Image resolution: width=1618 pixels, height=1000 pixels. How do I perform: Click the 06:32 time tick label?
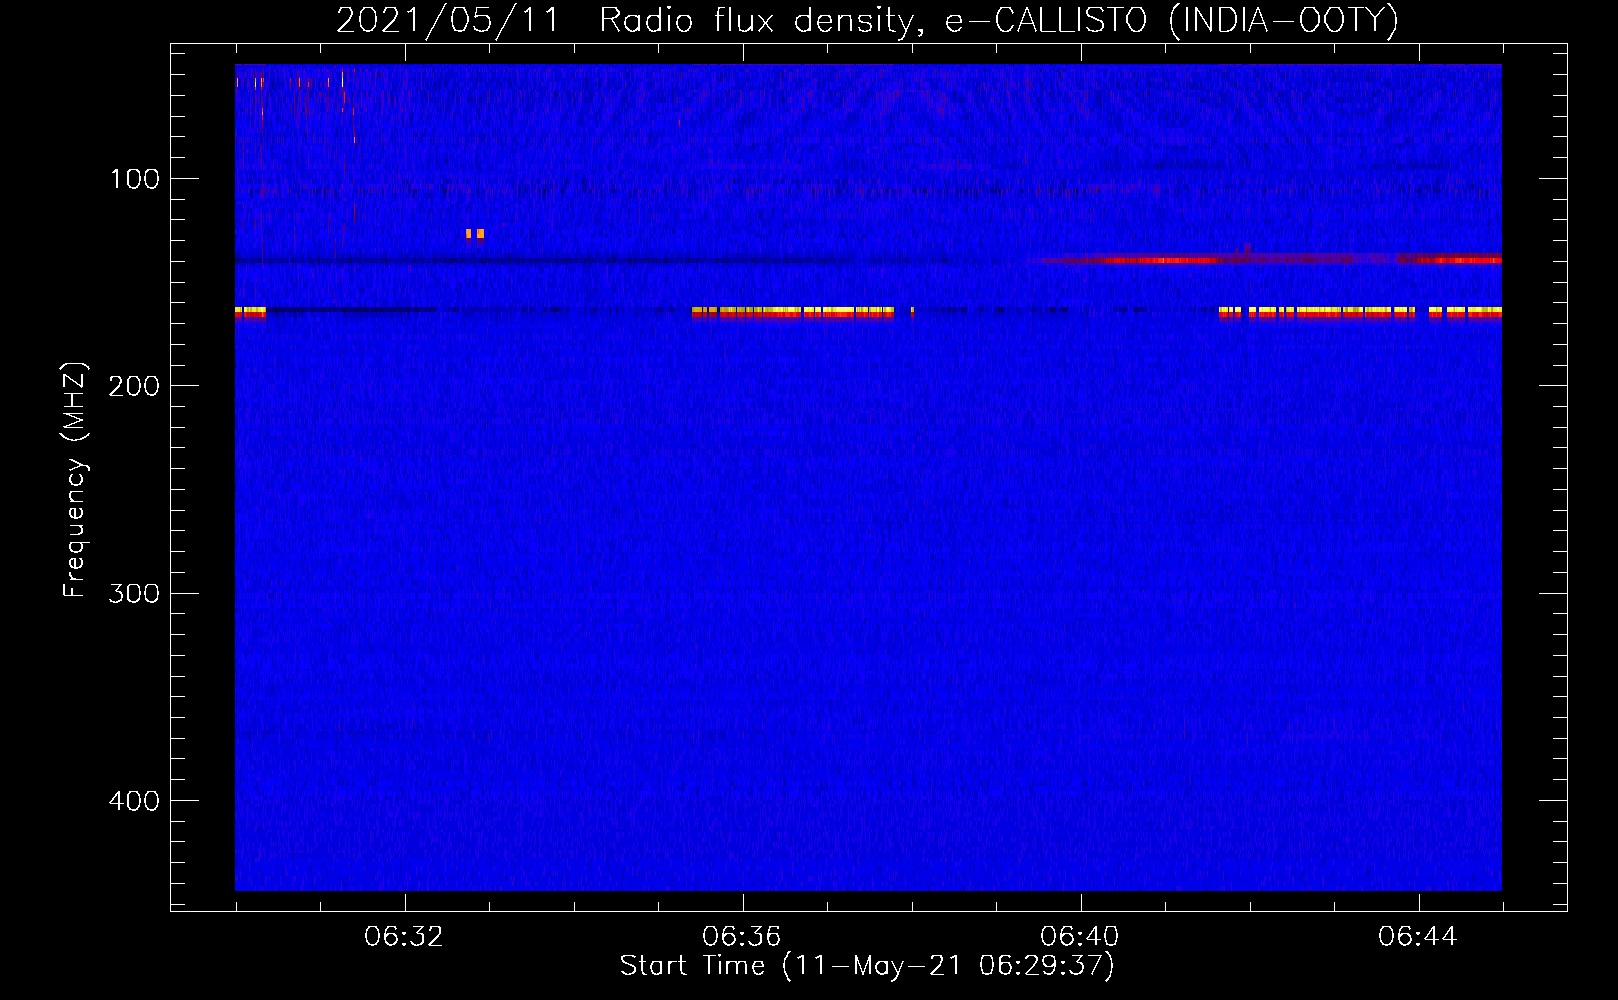(x=404, y=936)
